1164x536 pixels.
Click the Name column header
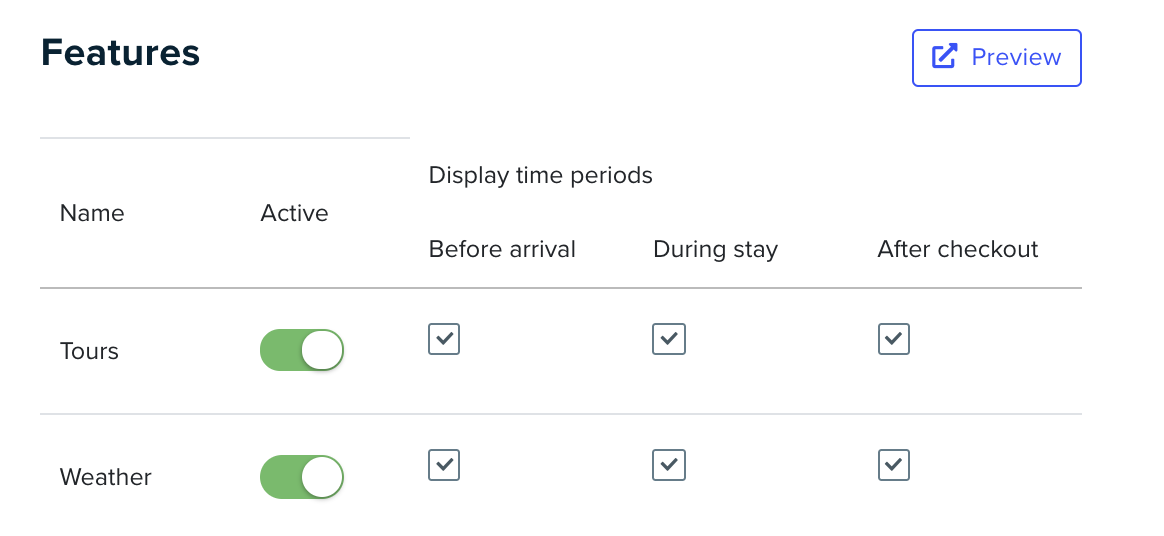pyautogui.click(x=92, y=213)
